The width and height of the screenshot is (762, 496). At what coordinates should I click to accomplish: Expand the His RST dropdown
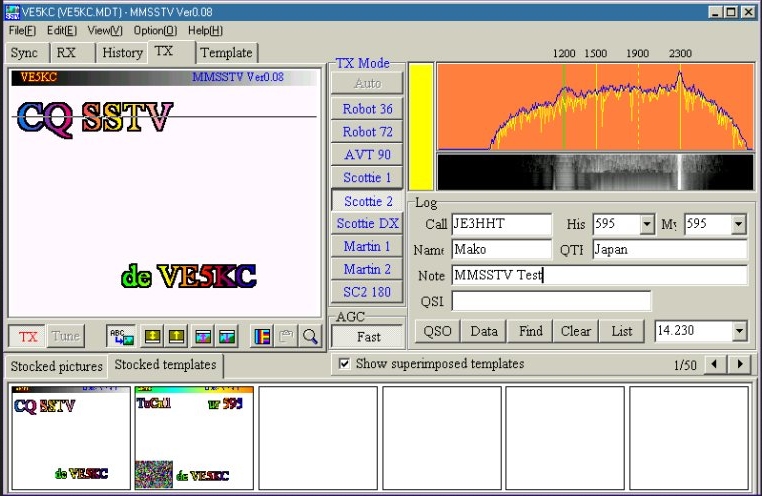(646, 224)
